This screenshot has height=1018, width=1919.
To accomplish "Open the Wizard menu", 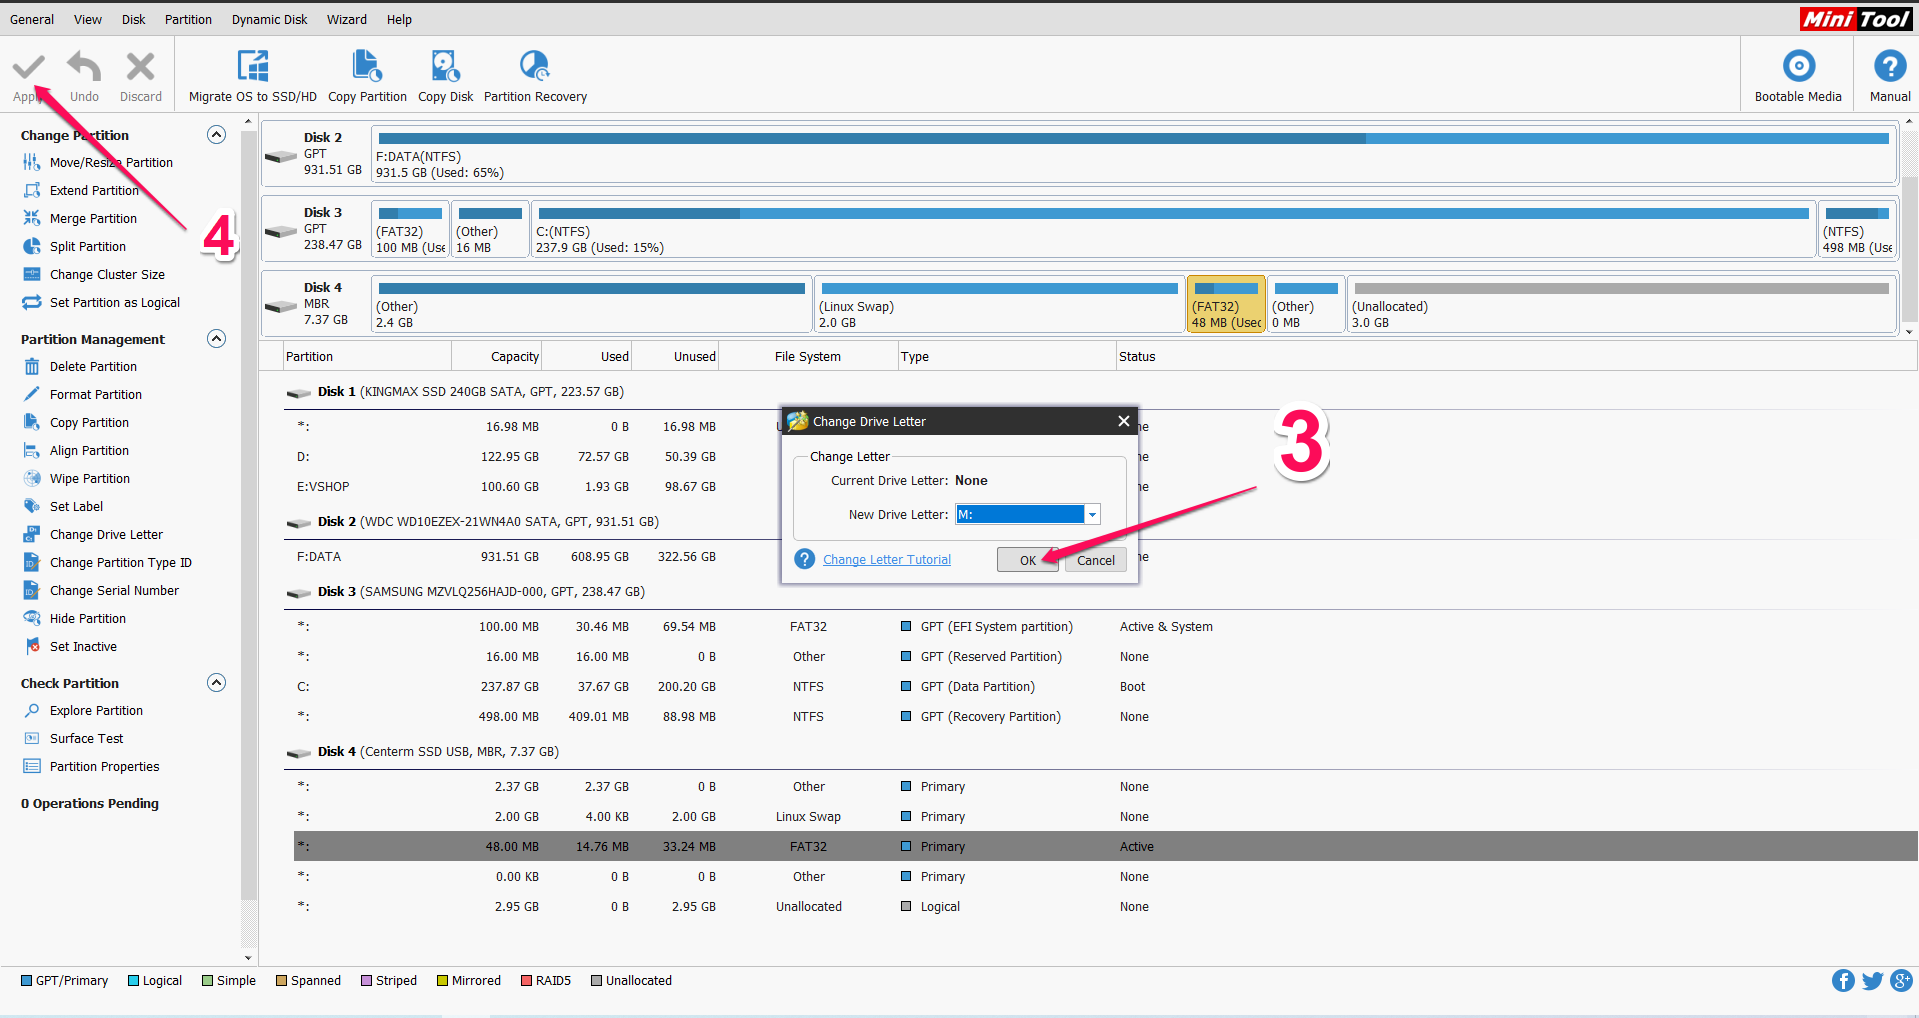I will point(346,19).
